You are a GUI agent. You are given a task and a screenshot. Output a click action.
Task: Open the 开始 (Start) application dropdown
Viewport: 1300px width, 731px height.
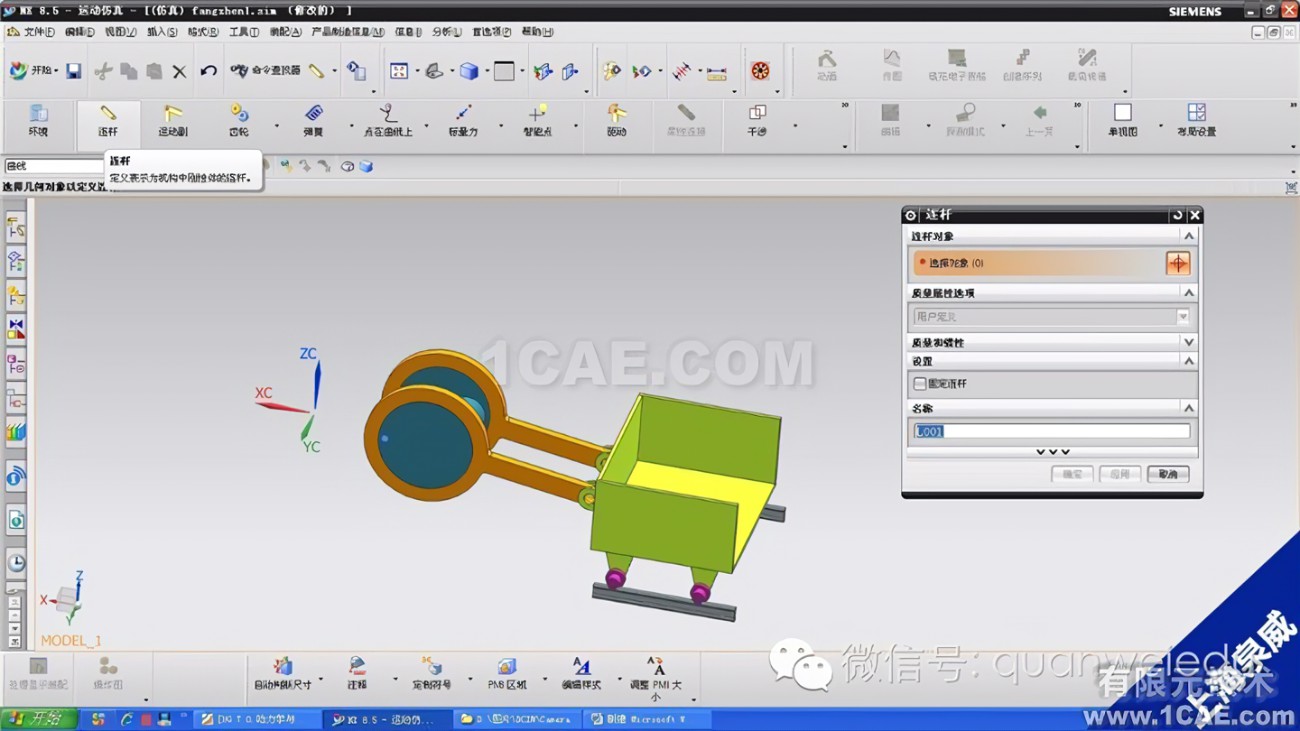tap(35, 71)
